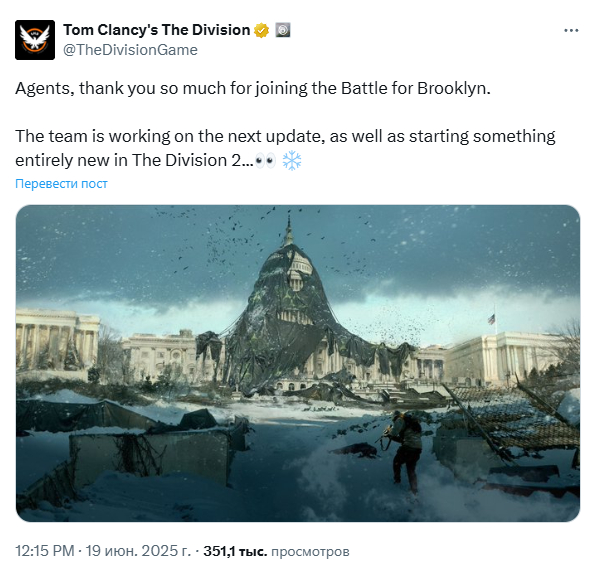Click the просмотров views label

pos(310,551)
